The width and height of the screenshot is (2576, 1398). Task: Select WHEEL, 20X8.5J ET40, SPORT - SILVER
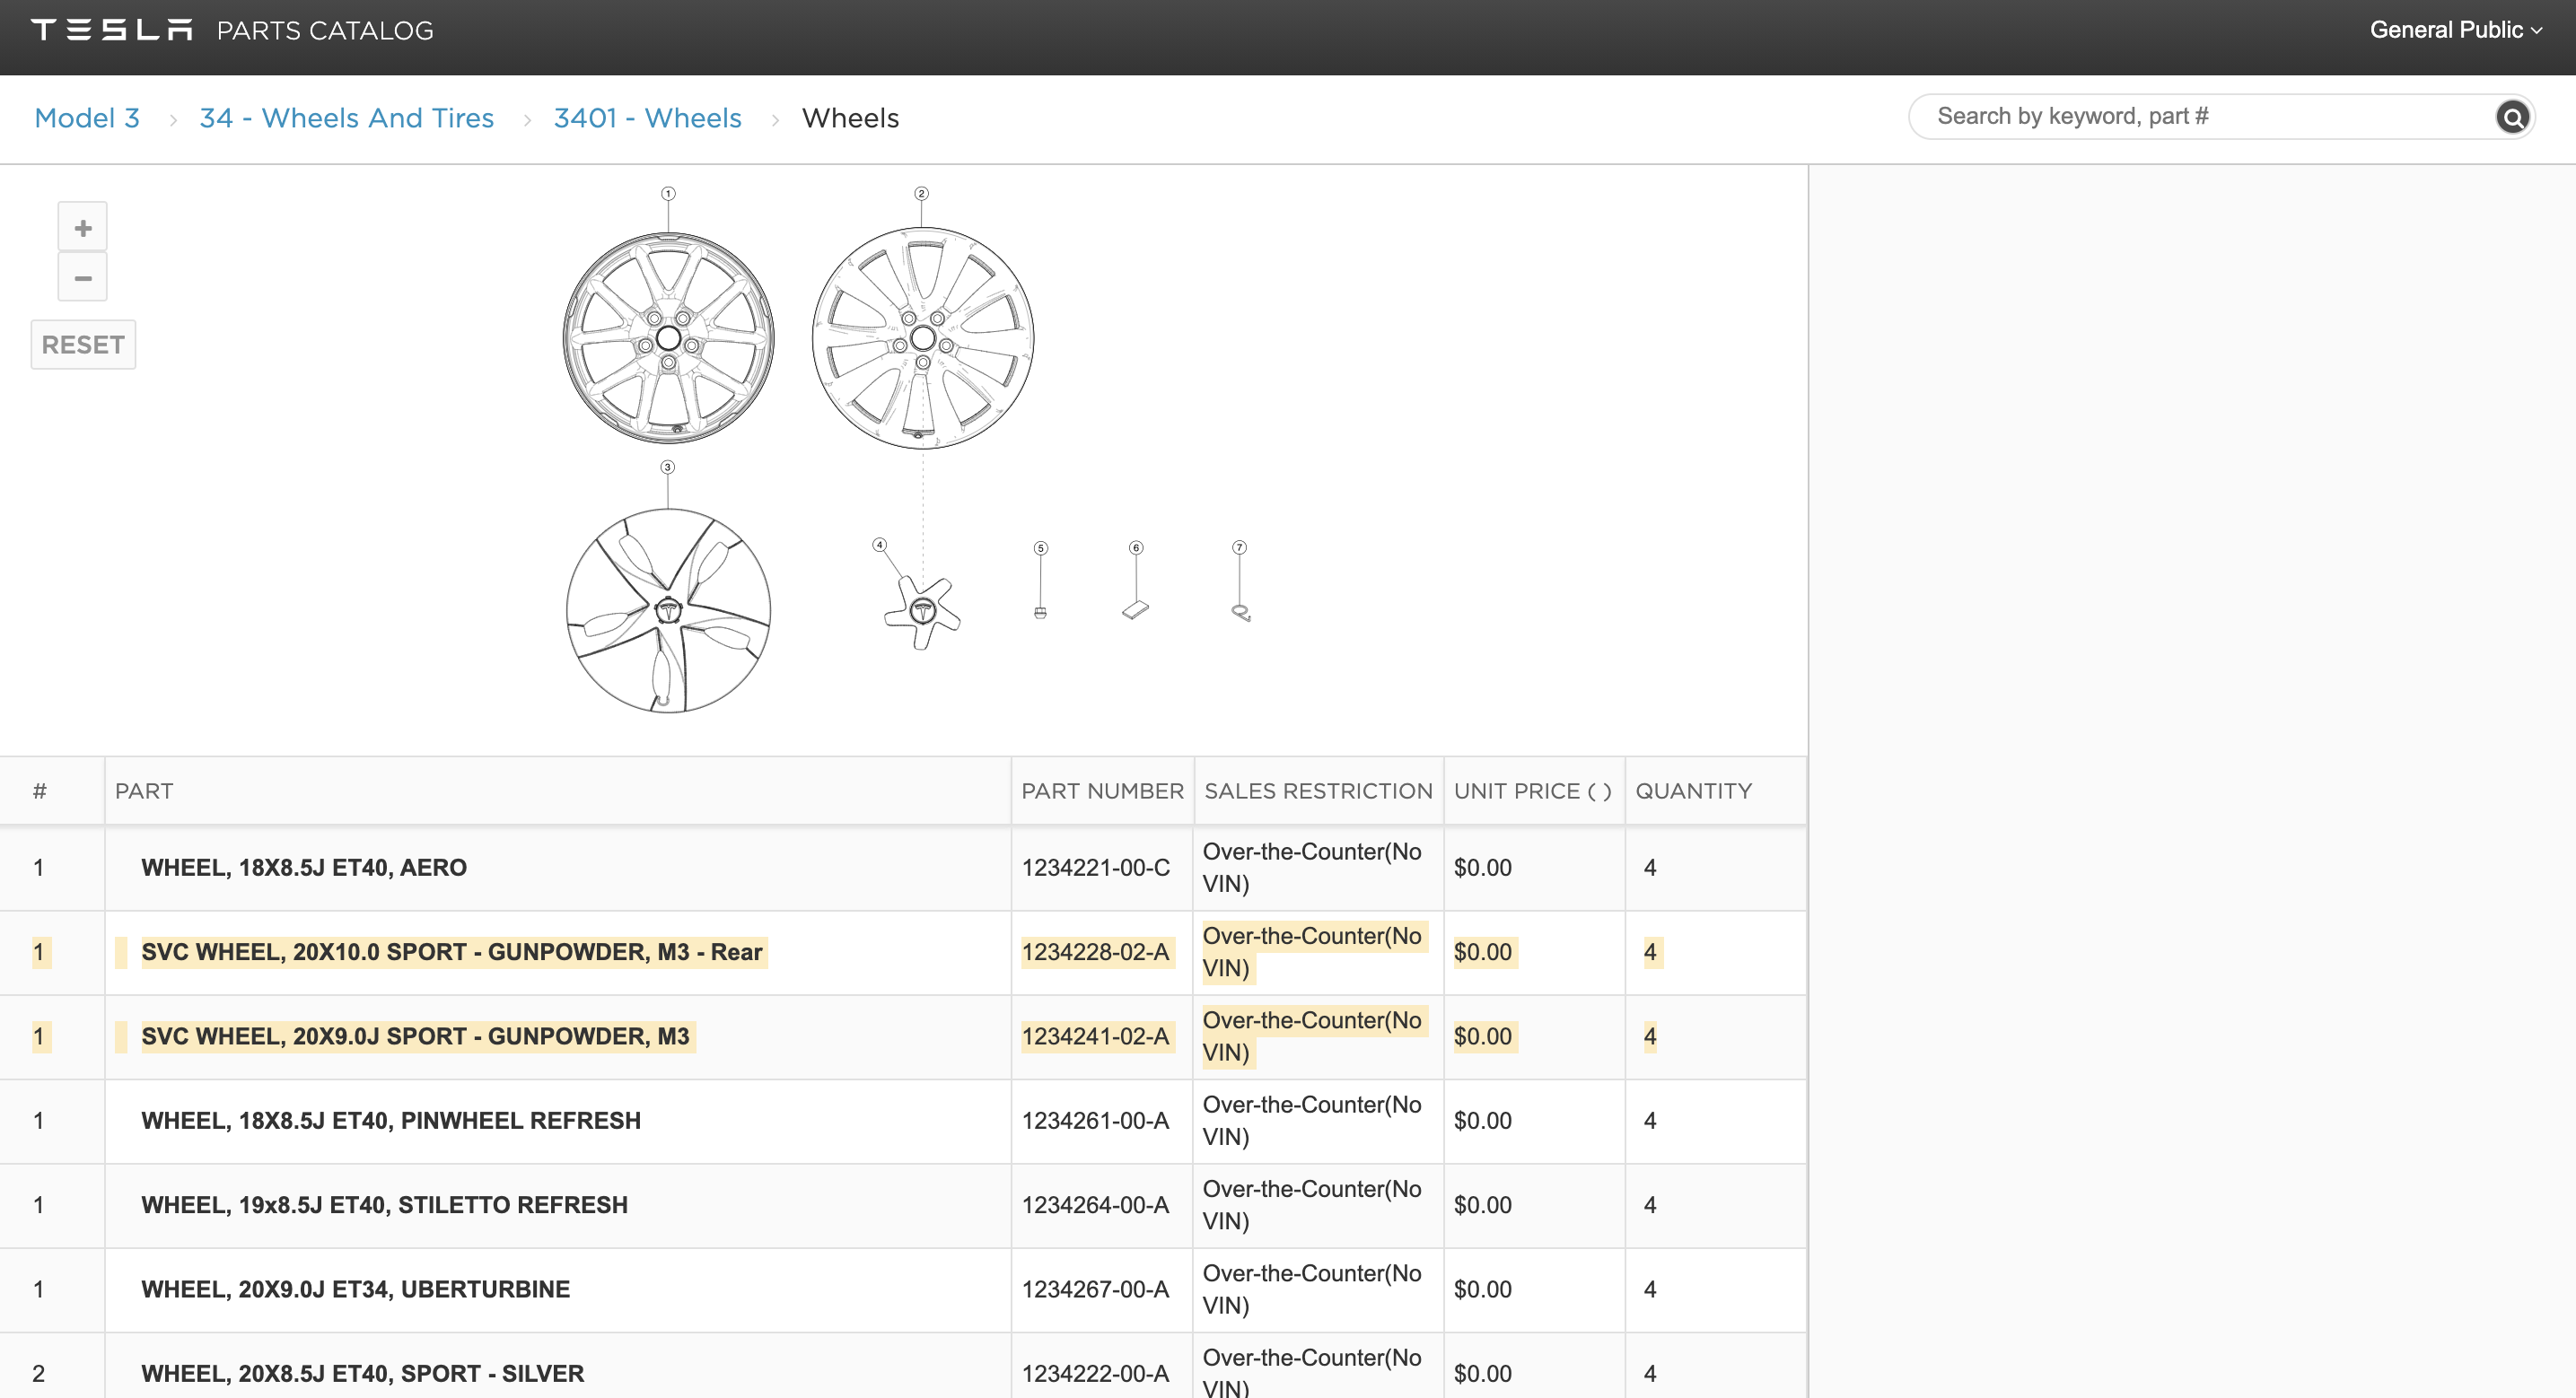[903, 1366]
